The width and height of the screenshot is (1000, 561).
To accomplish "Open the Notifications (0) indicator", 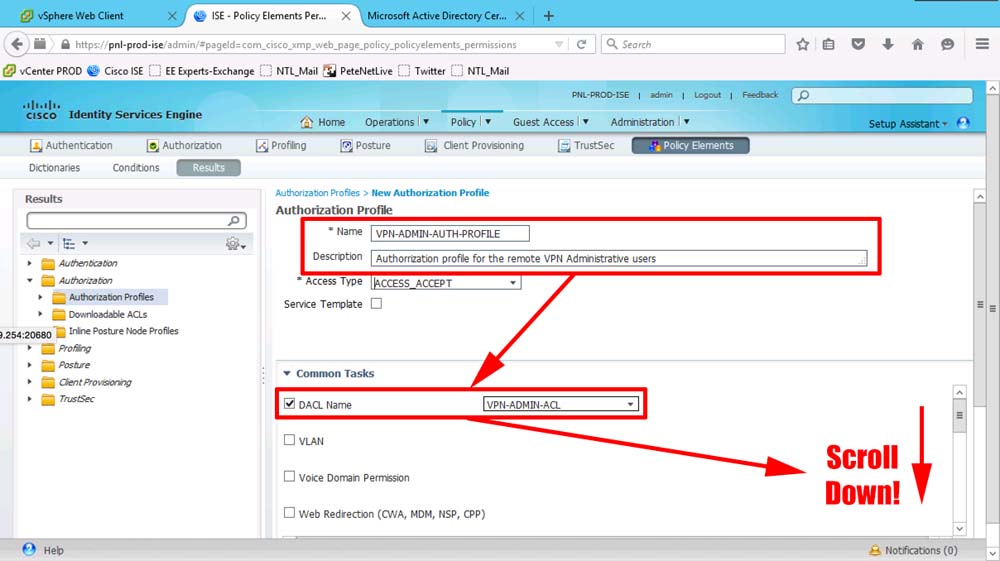I will click(x=913, y=550).
